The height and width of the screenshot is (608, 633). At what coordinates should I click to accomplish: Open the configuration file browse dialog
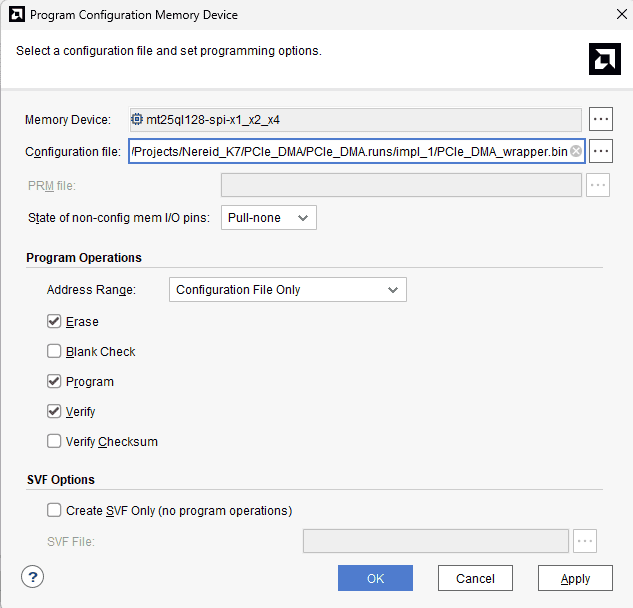coord(600,151)
